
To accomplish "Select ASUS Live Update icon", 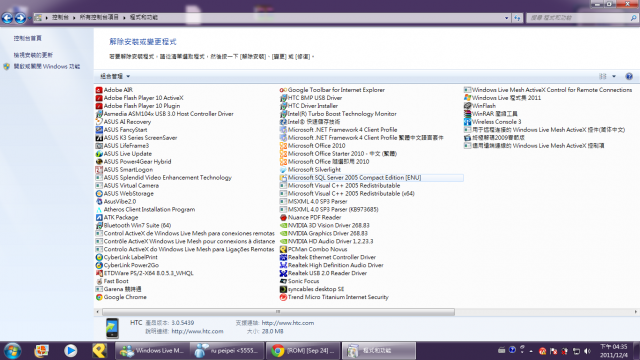I will pos(99,154).
